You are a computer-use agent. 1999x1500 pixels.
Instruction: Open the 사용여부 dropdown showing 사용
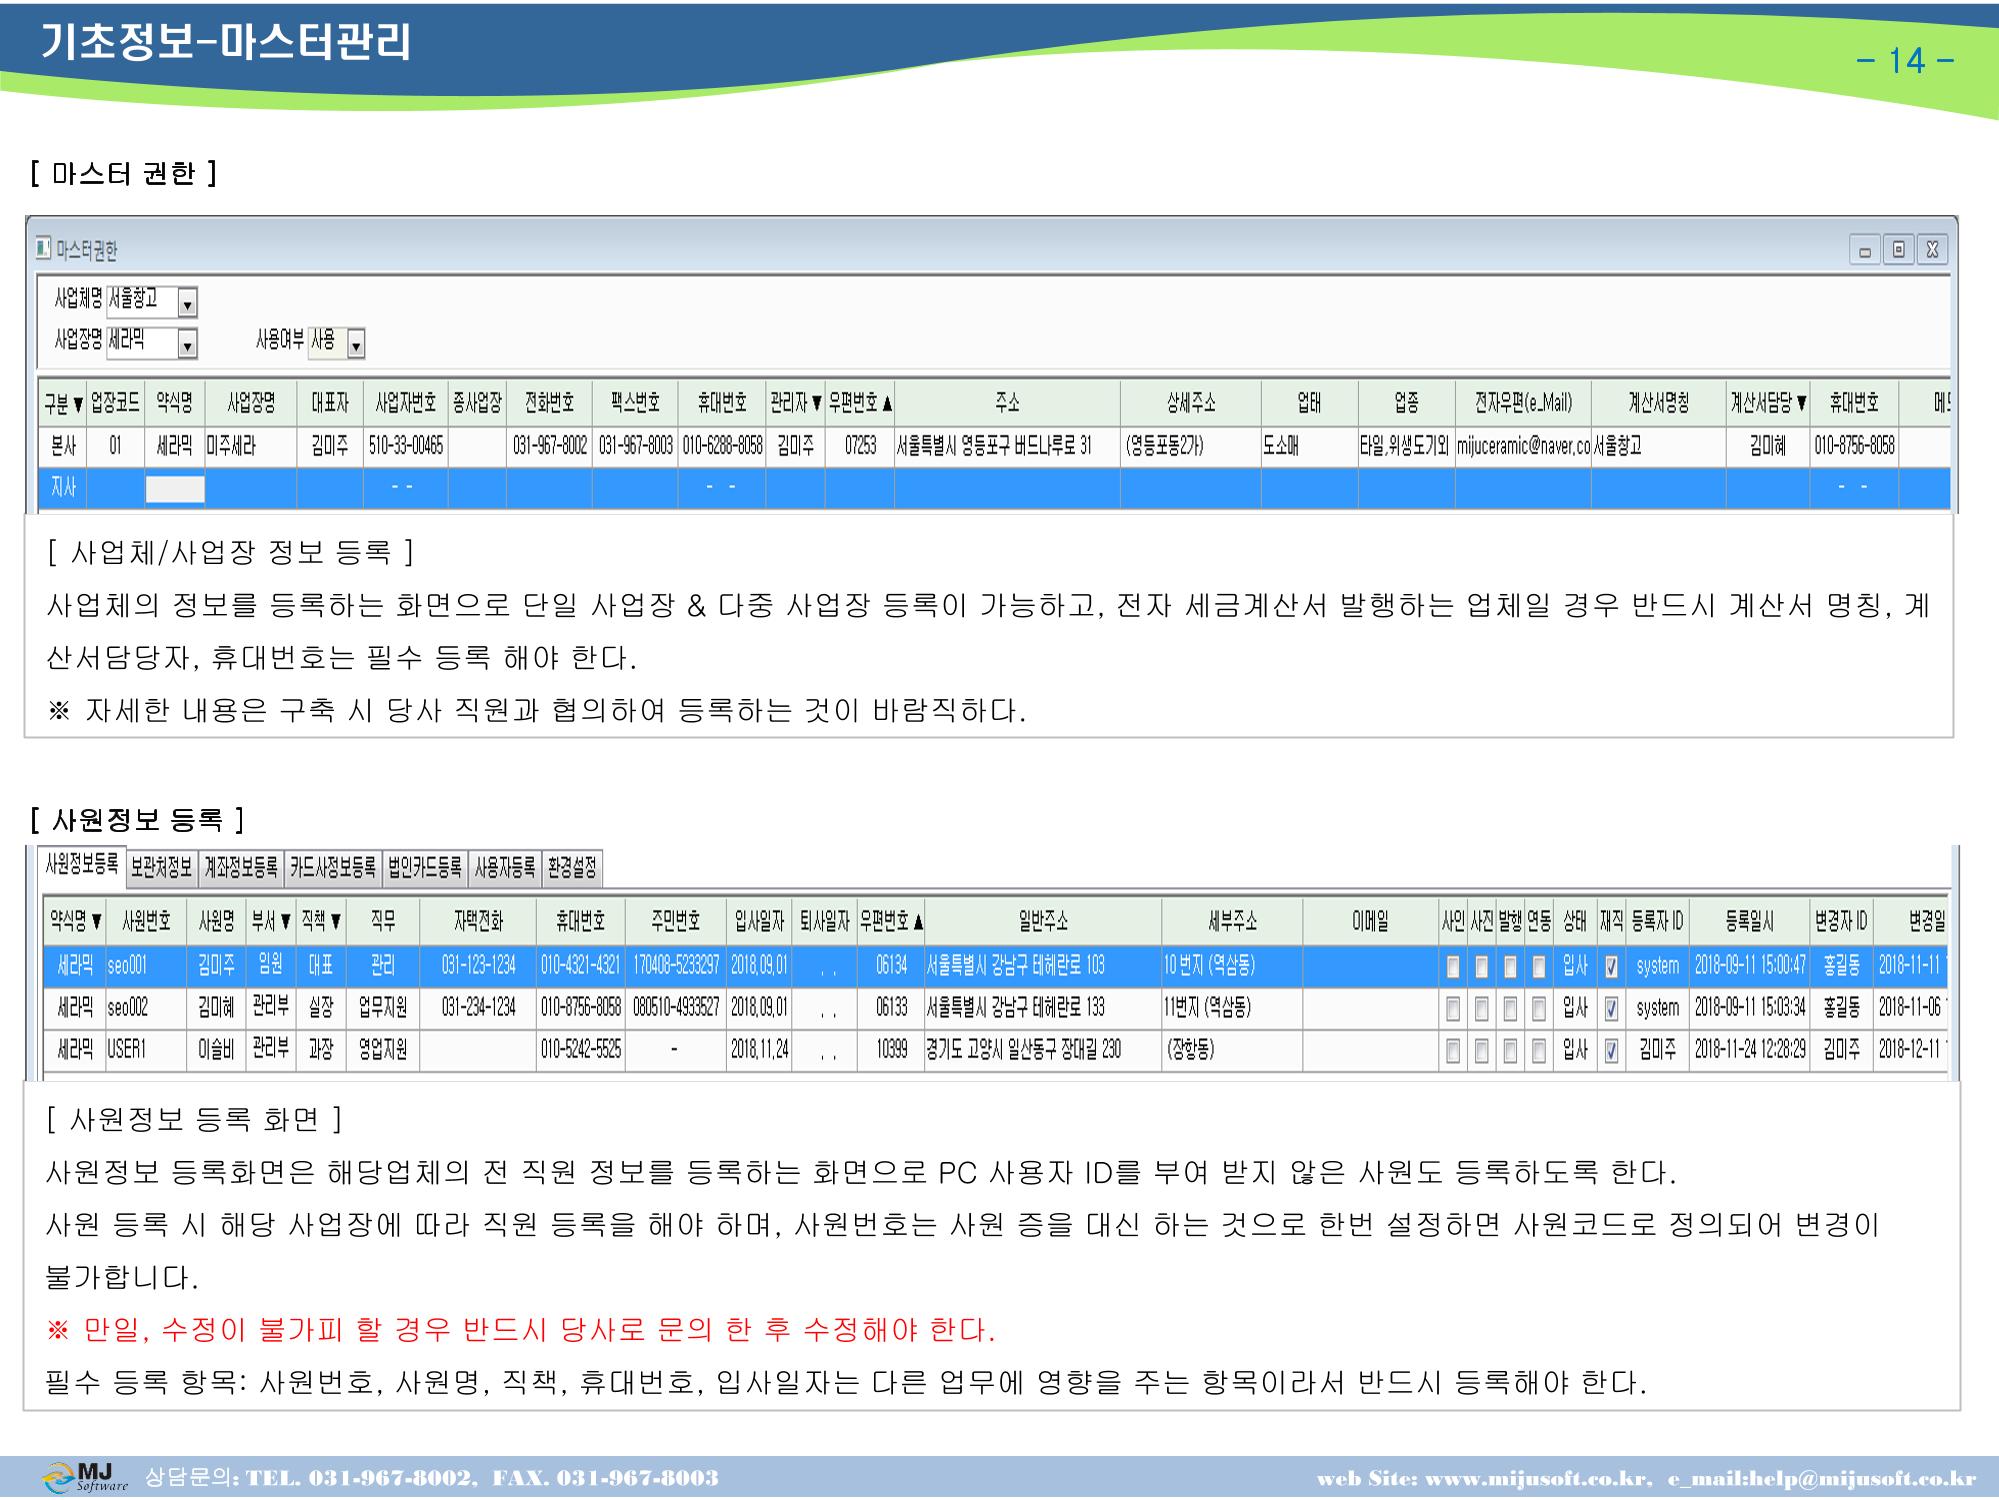(x=356, y=345)
